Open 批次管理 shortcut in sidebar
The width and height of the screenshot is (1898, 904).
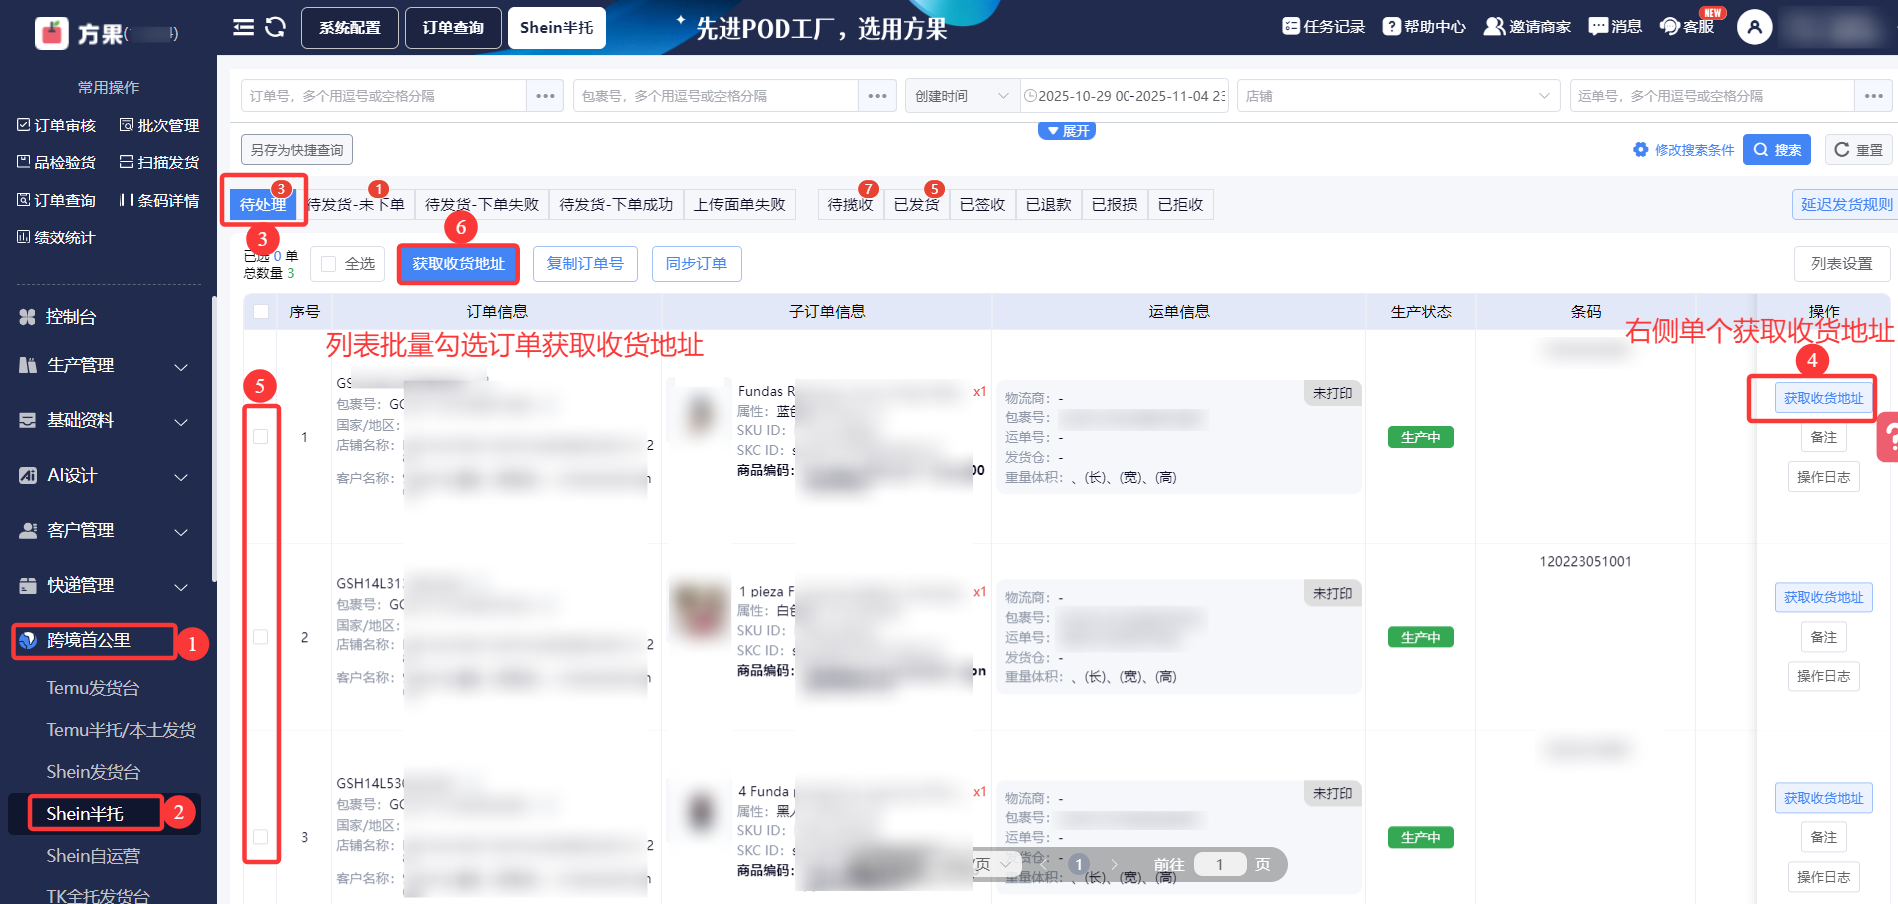[160, 125]
